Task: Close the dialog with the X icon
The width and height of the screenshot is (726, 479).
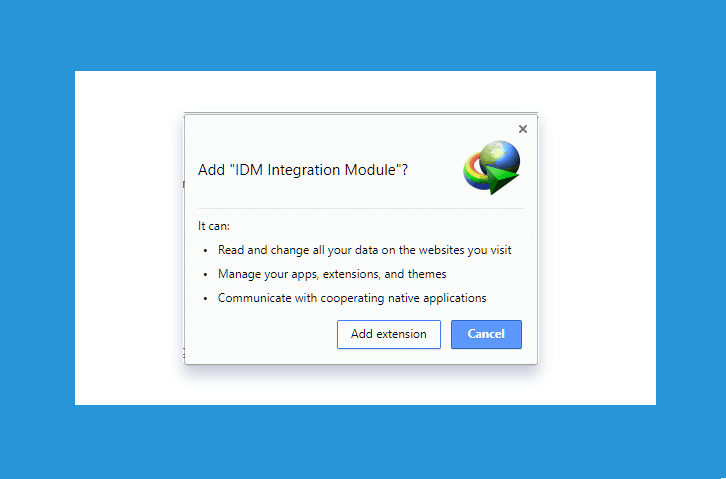Action: [x=523, y=129]
